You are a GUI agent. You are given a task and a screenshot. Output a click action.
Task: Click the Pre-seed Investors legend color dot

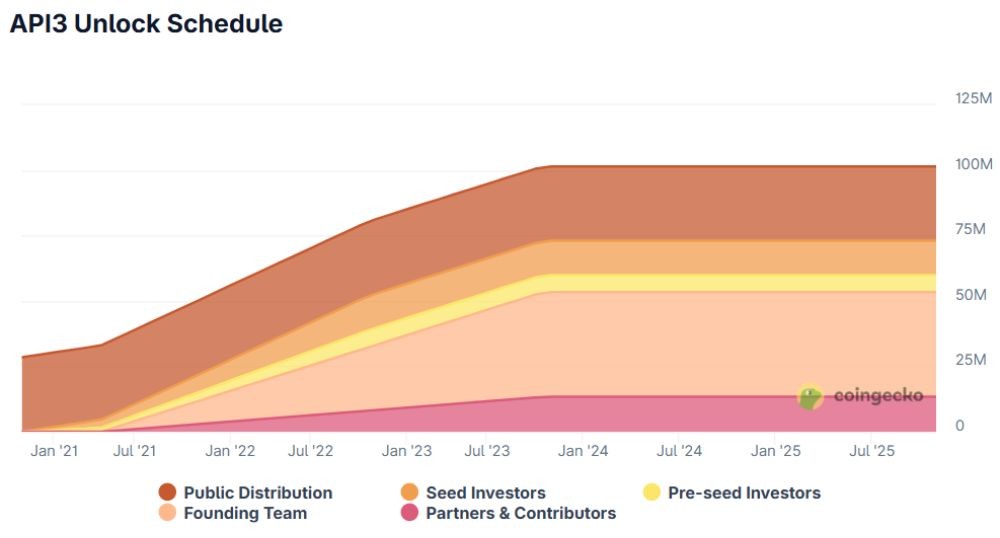tap(651, 492)
